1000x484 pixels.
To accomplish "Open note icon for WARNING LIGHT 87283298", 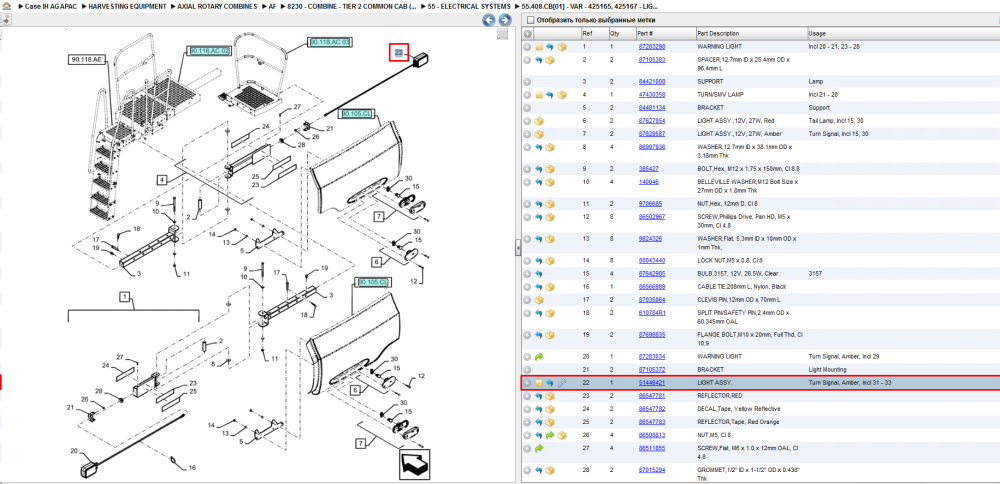I will point(539,47).
